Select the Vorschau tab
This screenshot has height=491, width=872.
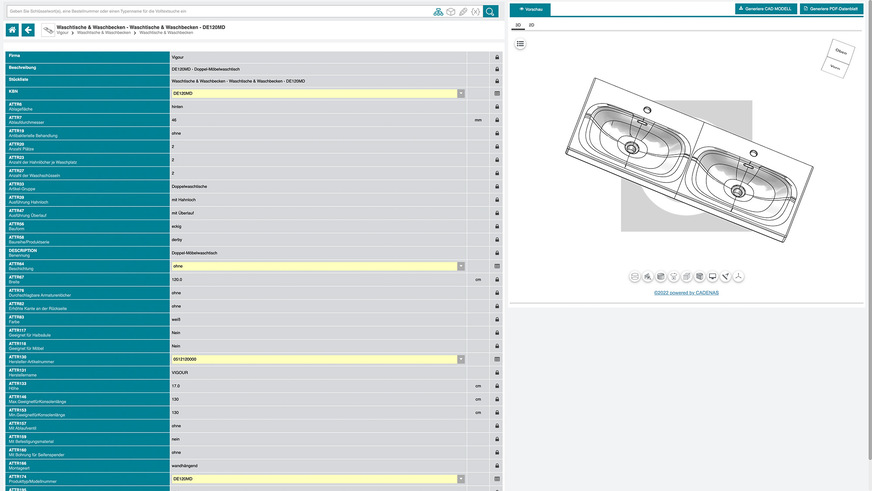530,9
